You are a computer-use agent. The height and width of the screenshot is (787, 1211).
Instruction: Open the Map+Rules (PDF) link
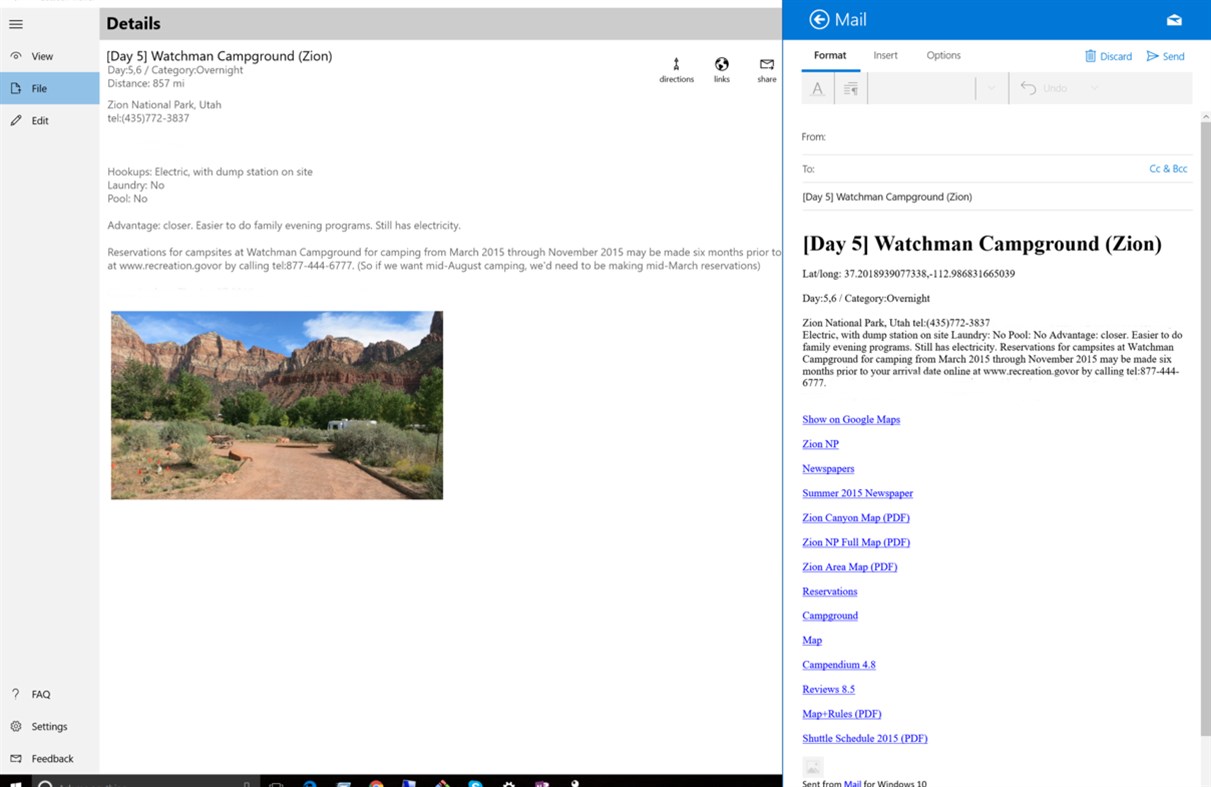click(841, 713)
